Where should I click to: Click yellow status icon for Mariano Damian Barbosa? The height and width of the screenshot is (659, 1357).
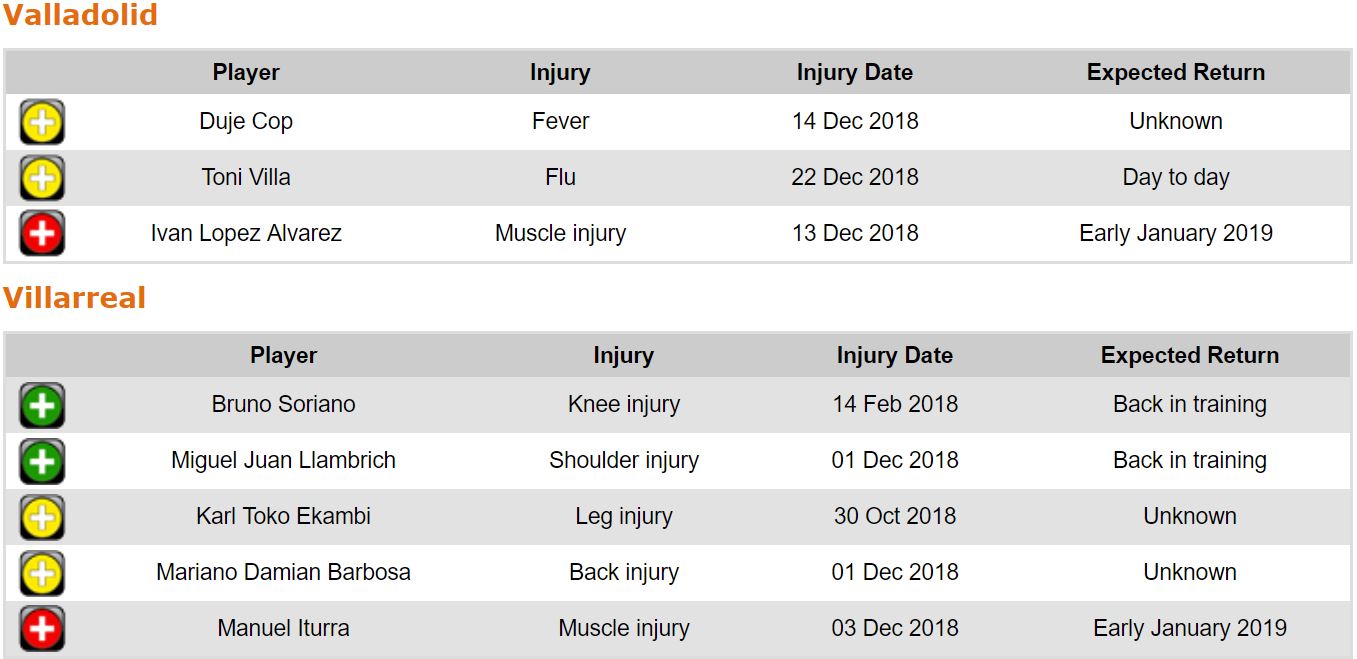click(x=42, y=574)
